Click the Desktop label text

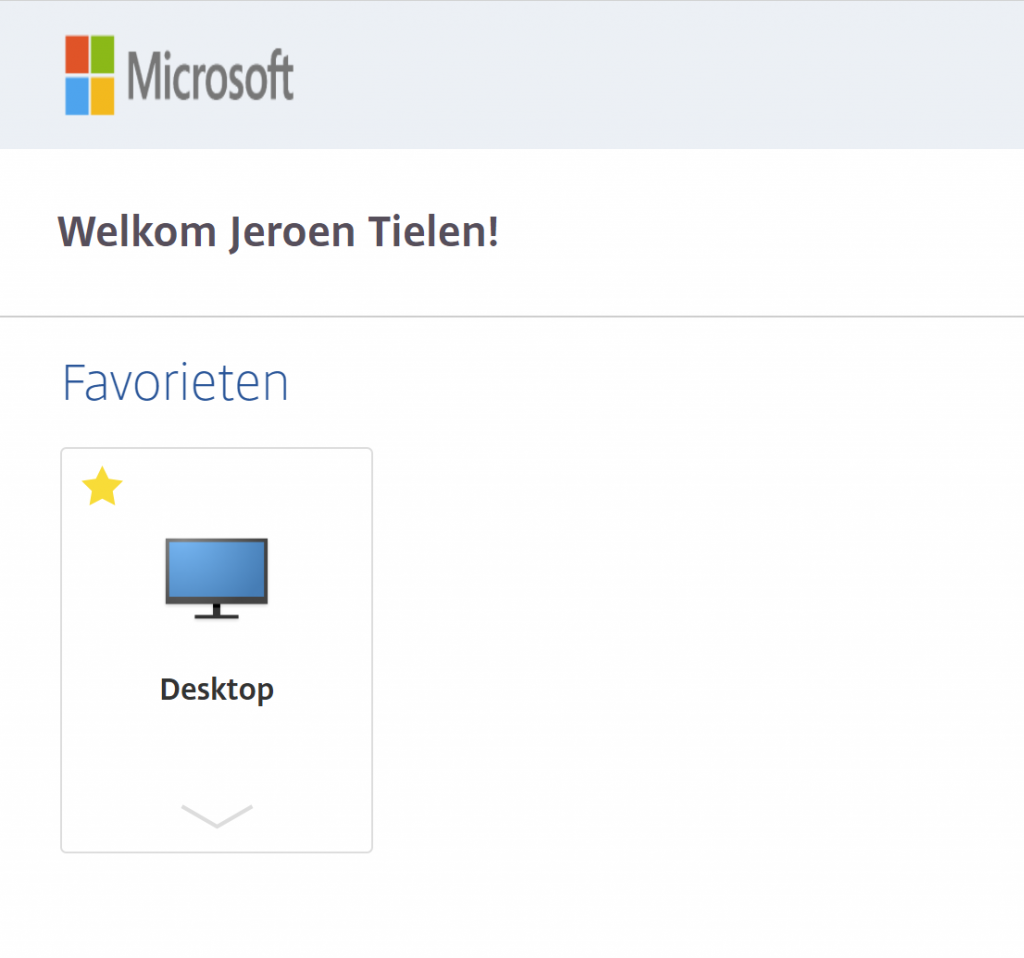coord(217,690)
